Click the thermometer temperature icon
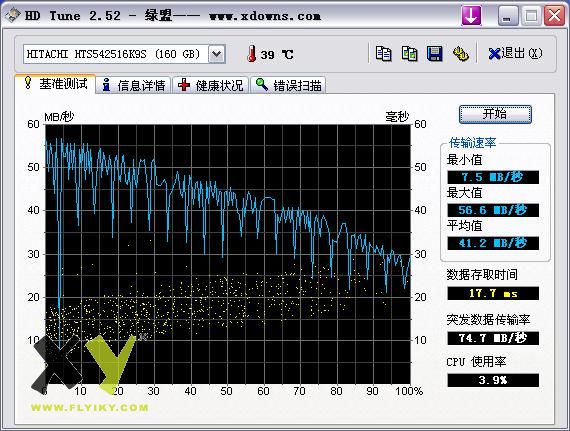570x431 pixels. click(x=251, y=54)
